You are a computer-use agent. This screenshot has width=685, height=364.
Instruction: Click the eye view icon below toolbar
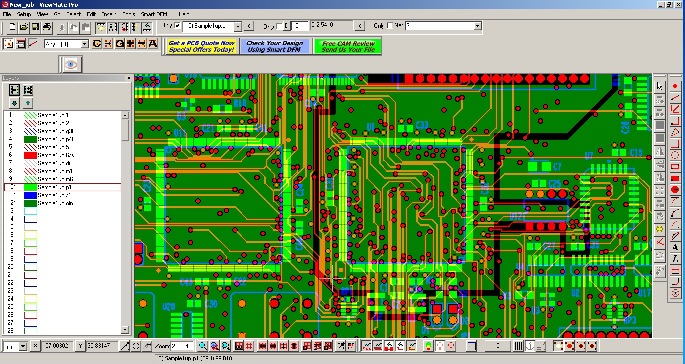tap(70, 65)
